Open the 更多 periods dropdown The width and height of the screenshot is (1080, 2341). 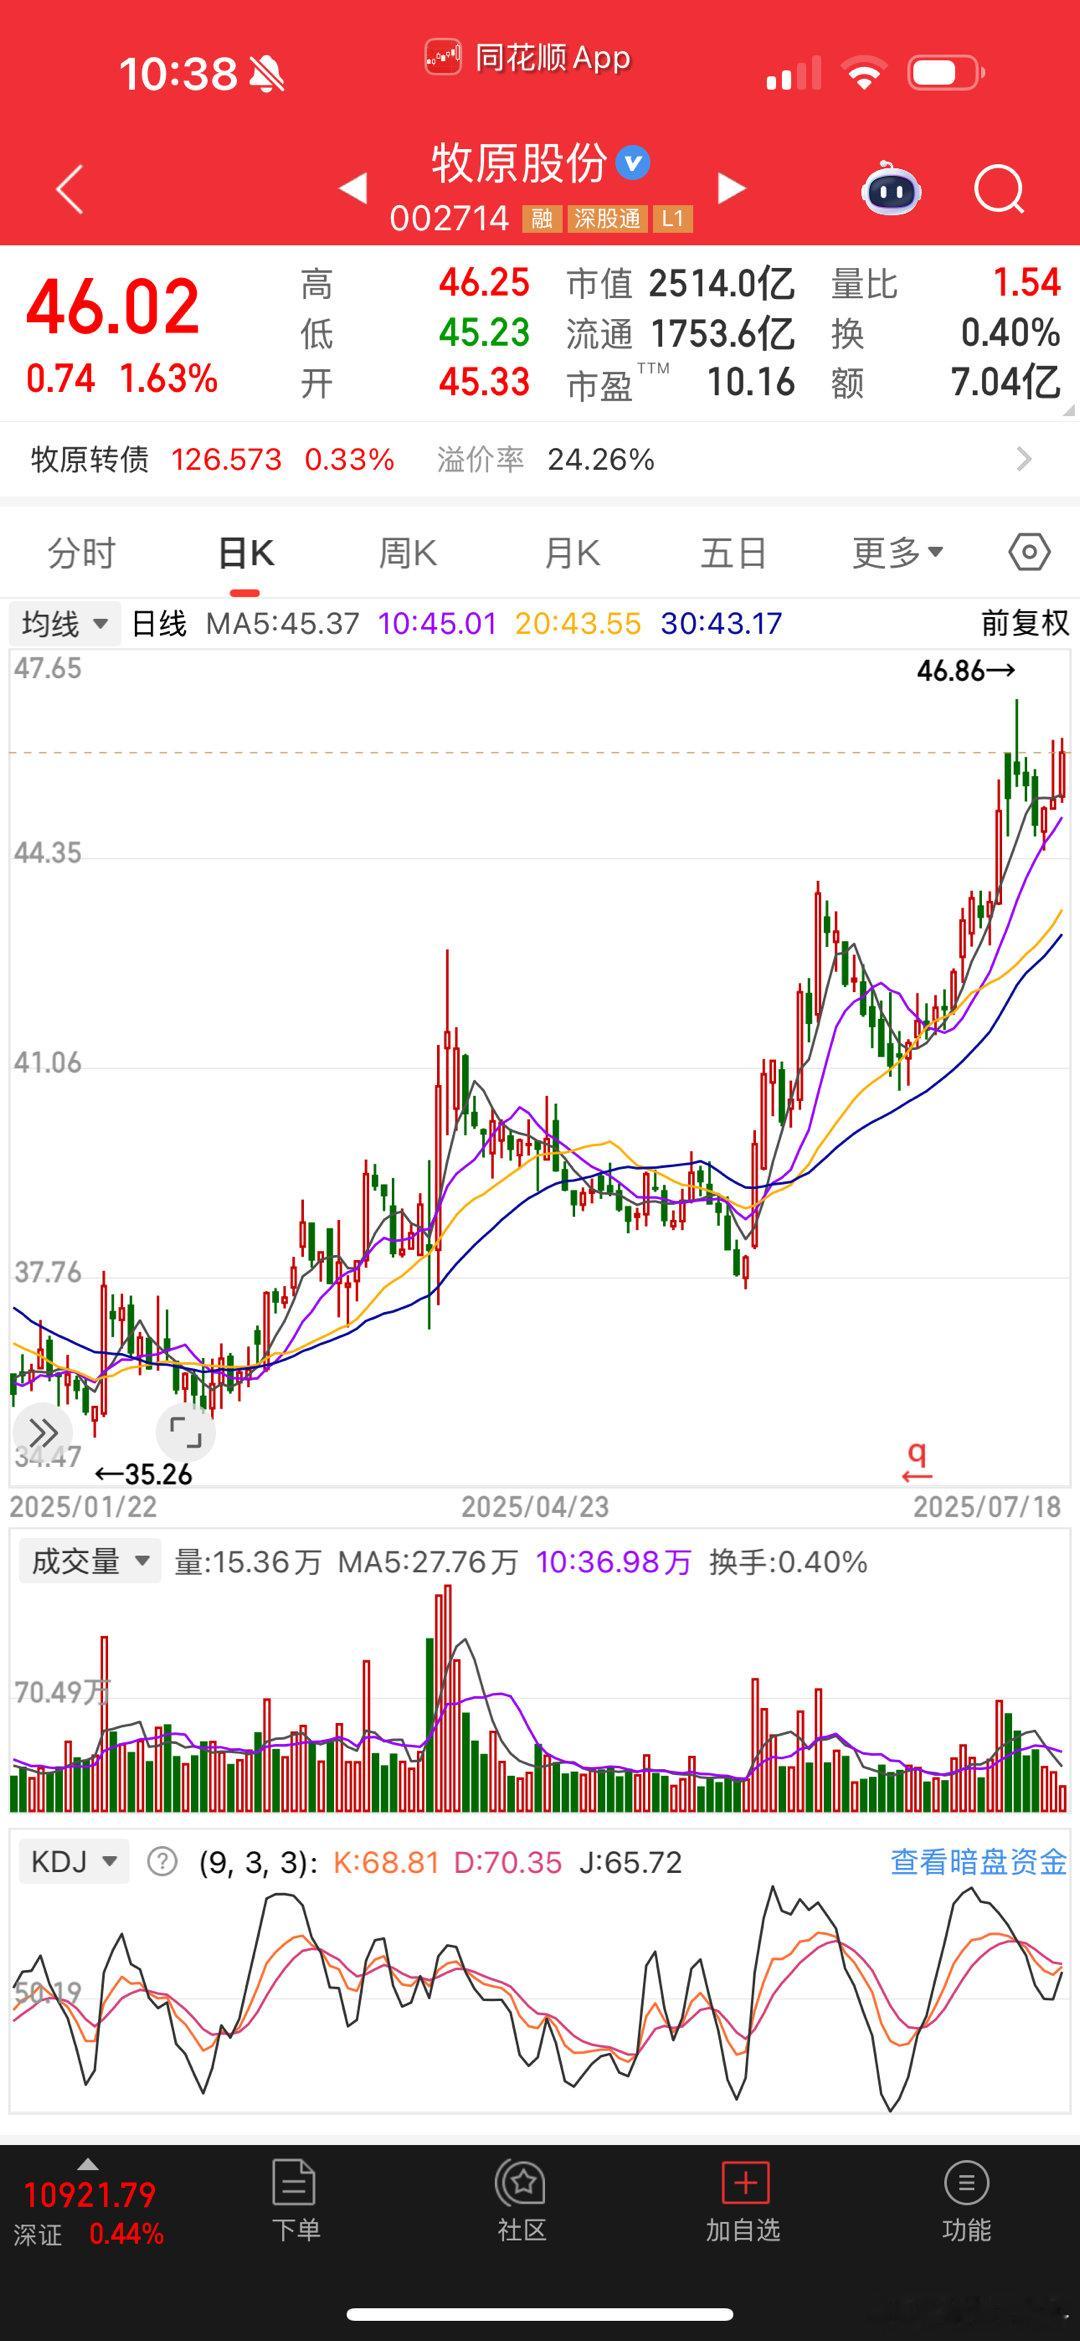pyautogui.click(x=897, y=552)
